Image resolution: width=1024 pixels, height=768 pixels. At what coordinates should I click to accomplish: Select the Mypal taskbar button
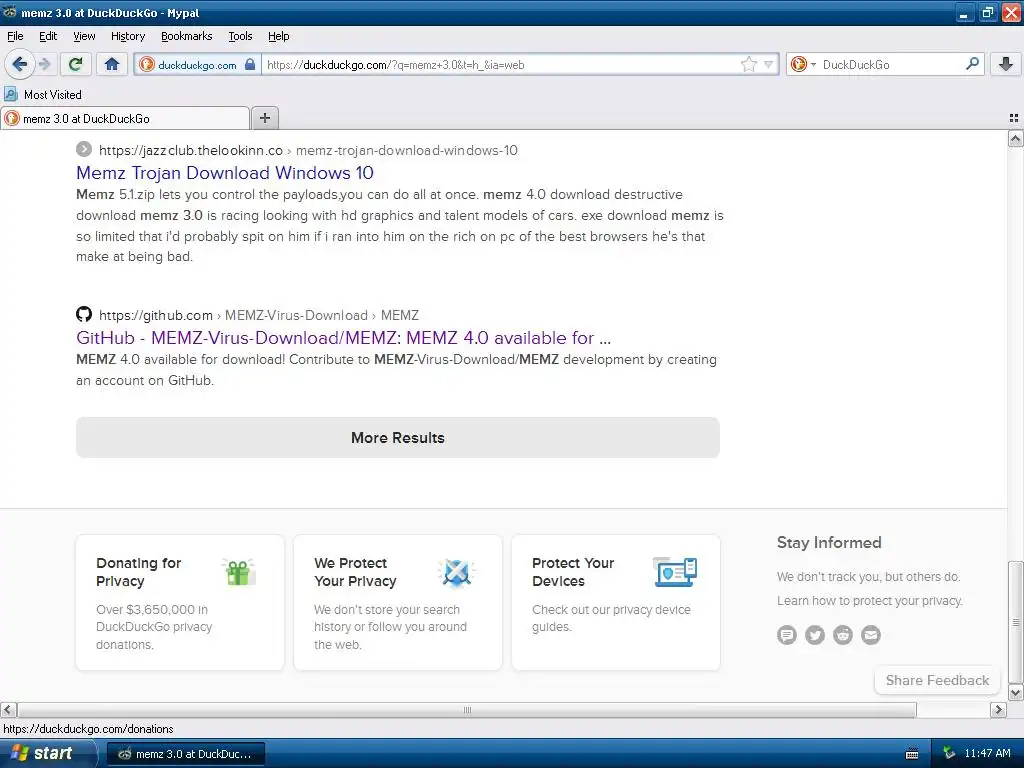[x=186, y=754]
